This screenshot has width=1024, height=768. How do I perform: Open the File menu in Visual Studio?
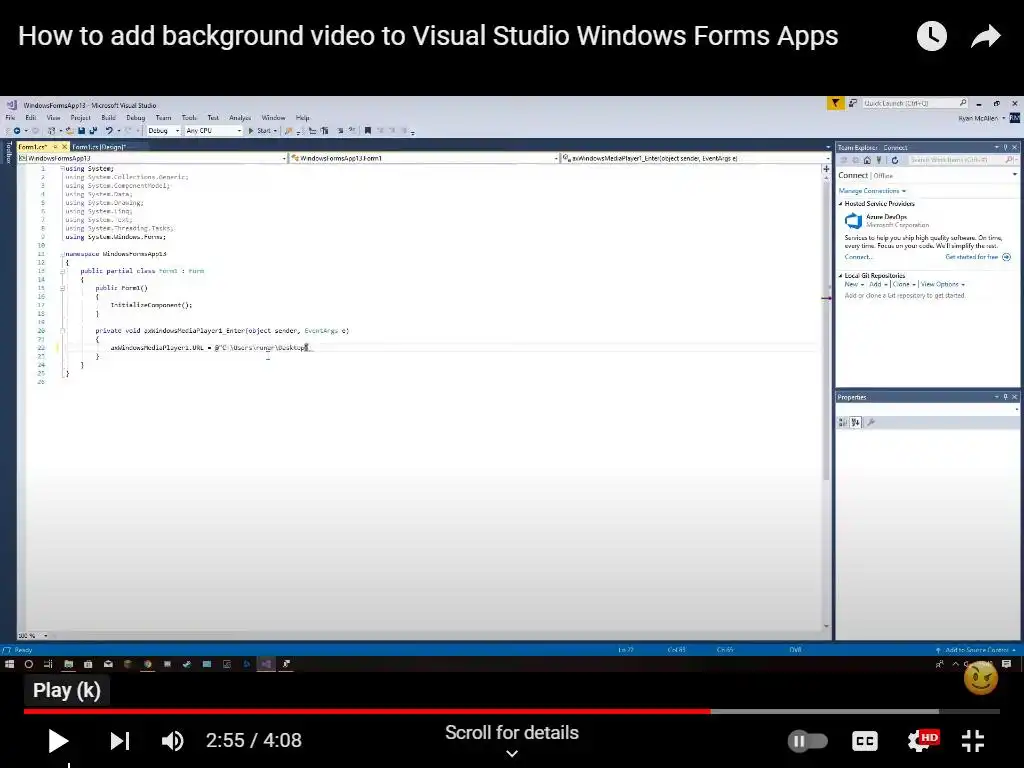pos(10,118)
